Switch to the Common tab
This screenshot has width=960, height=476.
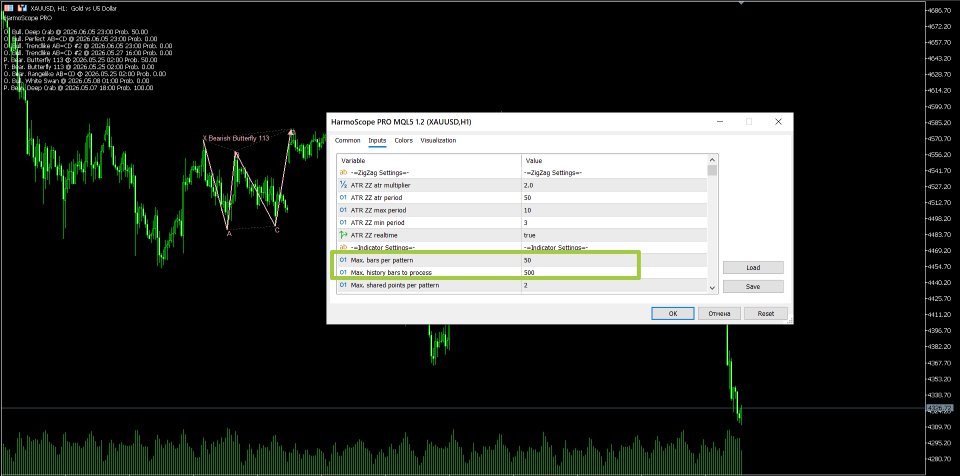(x=347, y=140)
